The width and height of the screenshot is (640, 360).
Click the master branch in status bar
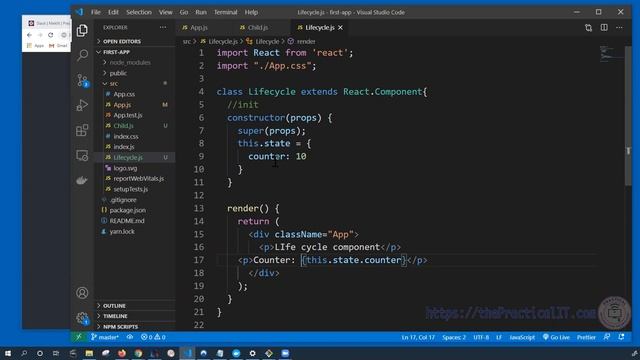click(105, 337)
